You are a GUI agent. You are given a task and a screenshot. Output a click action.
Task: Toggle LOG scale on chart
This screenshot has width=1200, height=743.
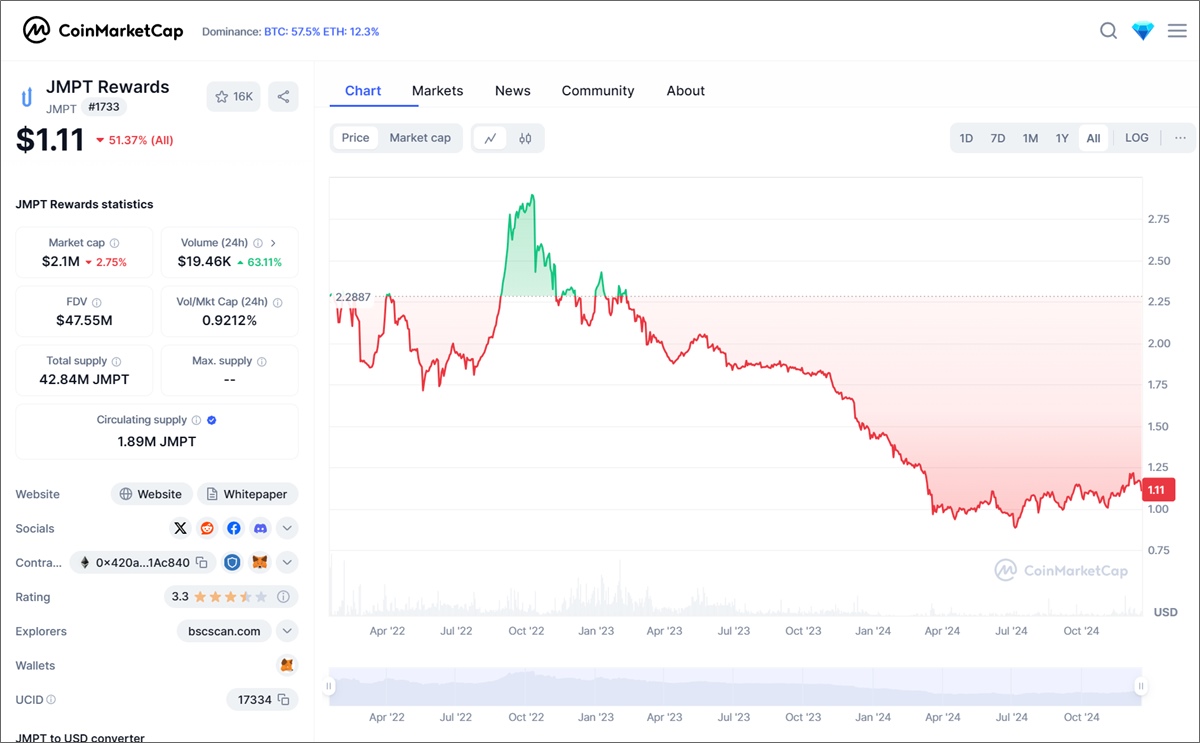[1137, 138]
